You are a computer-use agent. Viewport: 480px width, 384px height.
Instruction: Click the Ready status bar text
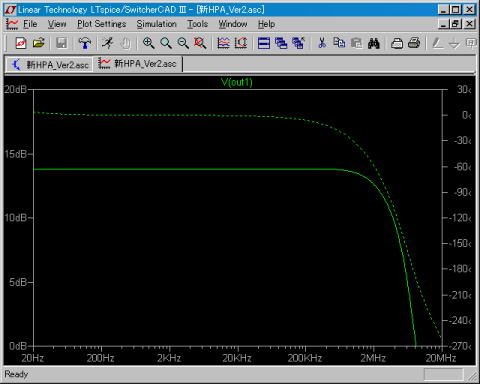16,374
